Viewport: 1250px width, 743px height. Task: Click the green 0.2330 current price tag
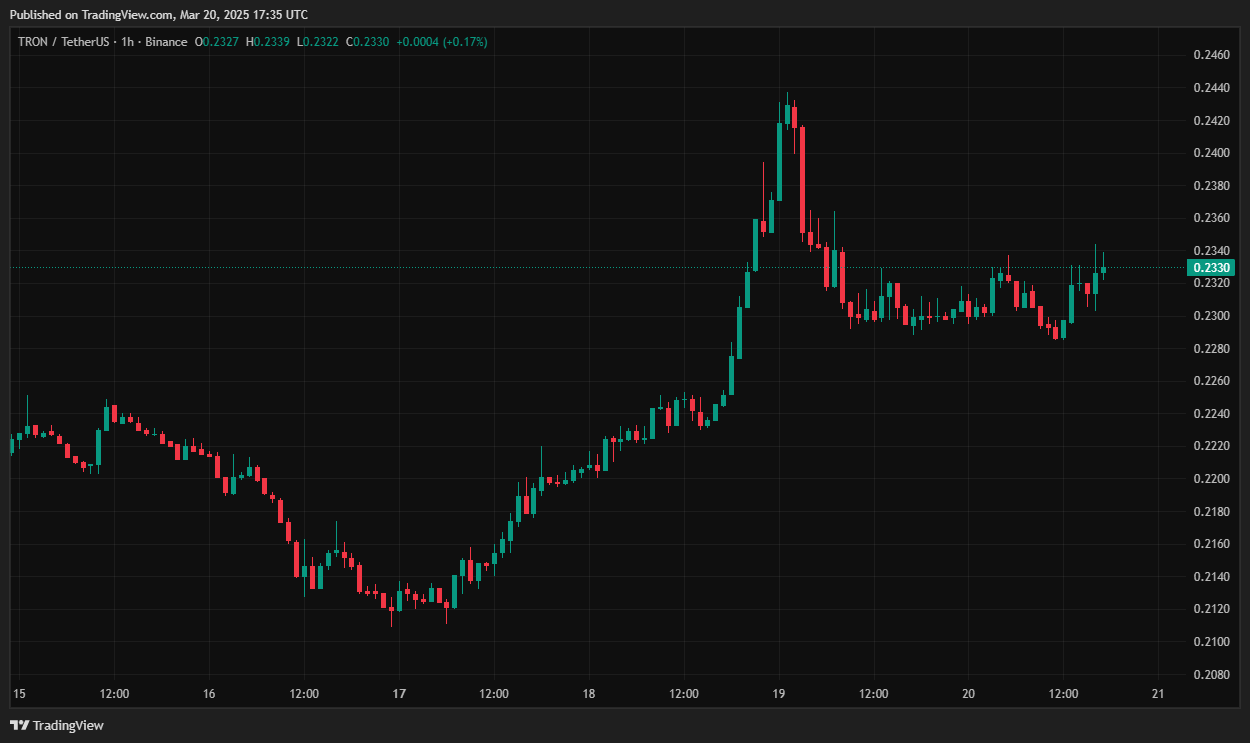point(1211,268)
